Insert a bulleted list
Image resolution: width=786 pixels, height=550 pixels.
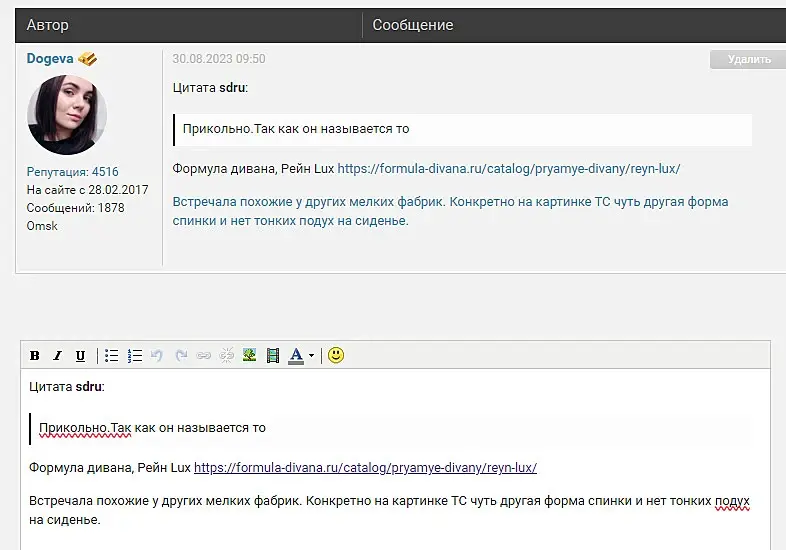[111, 355]
